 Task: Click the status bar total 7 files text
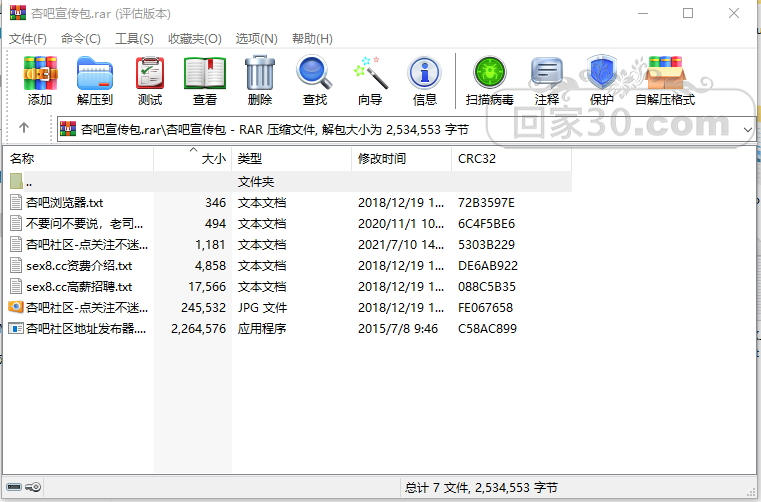(x=481, y=487)
